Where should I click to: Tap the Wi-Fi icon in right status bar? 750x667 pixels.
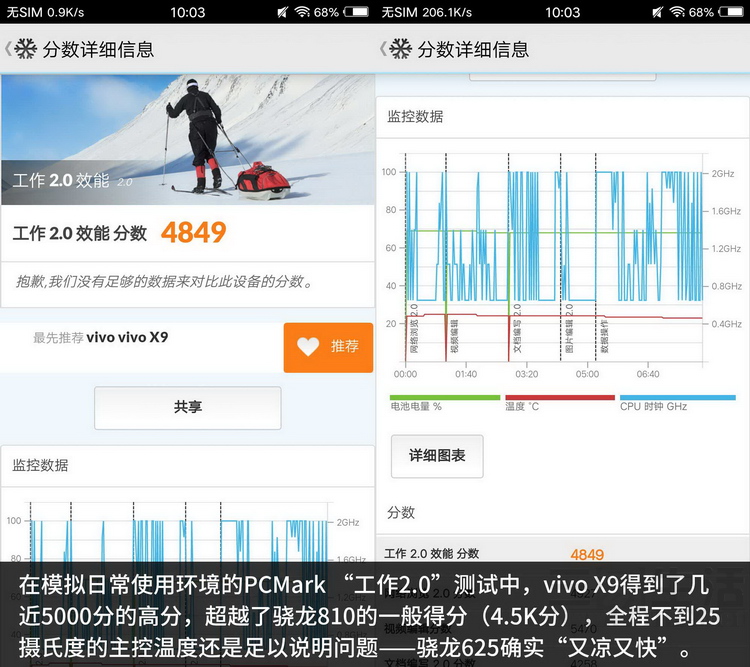coord(677,11)
